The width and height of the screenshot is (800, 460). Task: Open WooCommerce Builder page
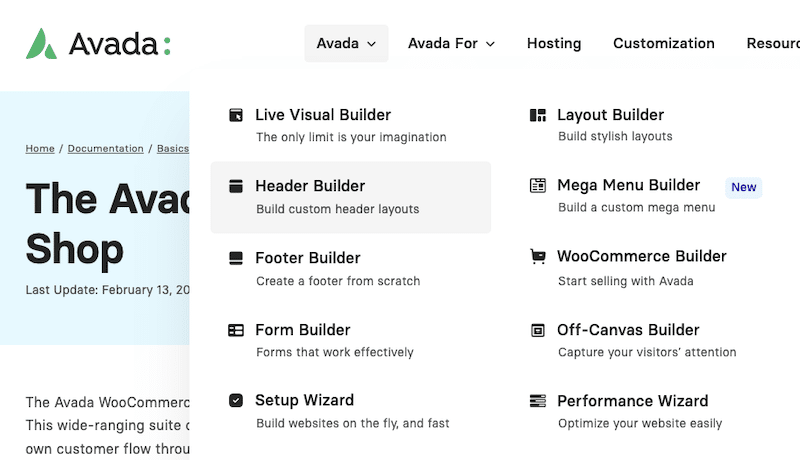(641, 256)
